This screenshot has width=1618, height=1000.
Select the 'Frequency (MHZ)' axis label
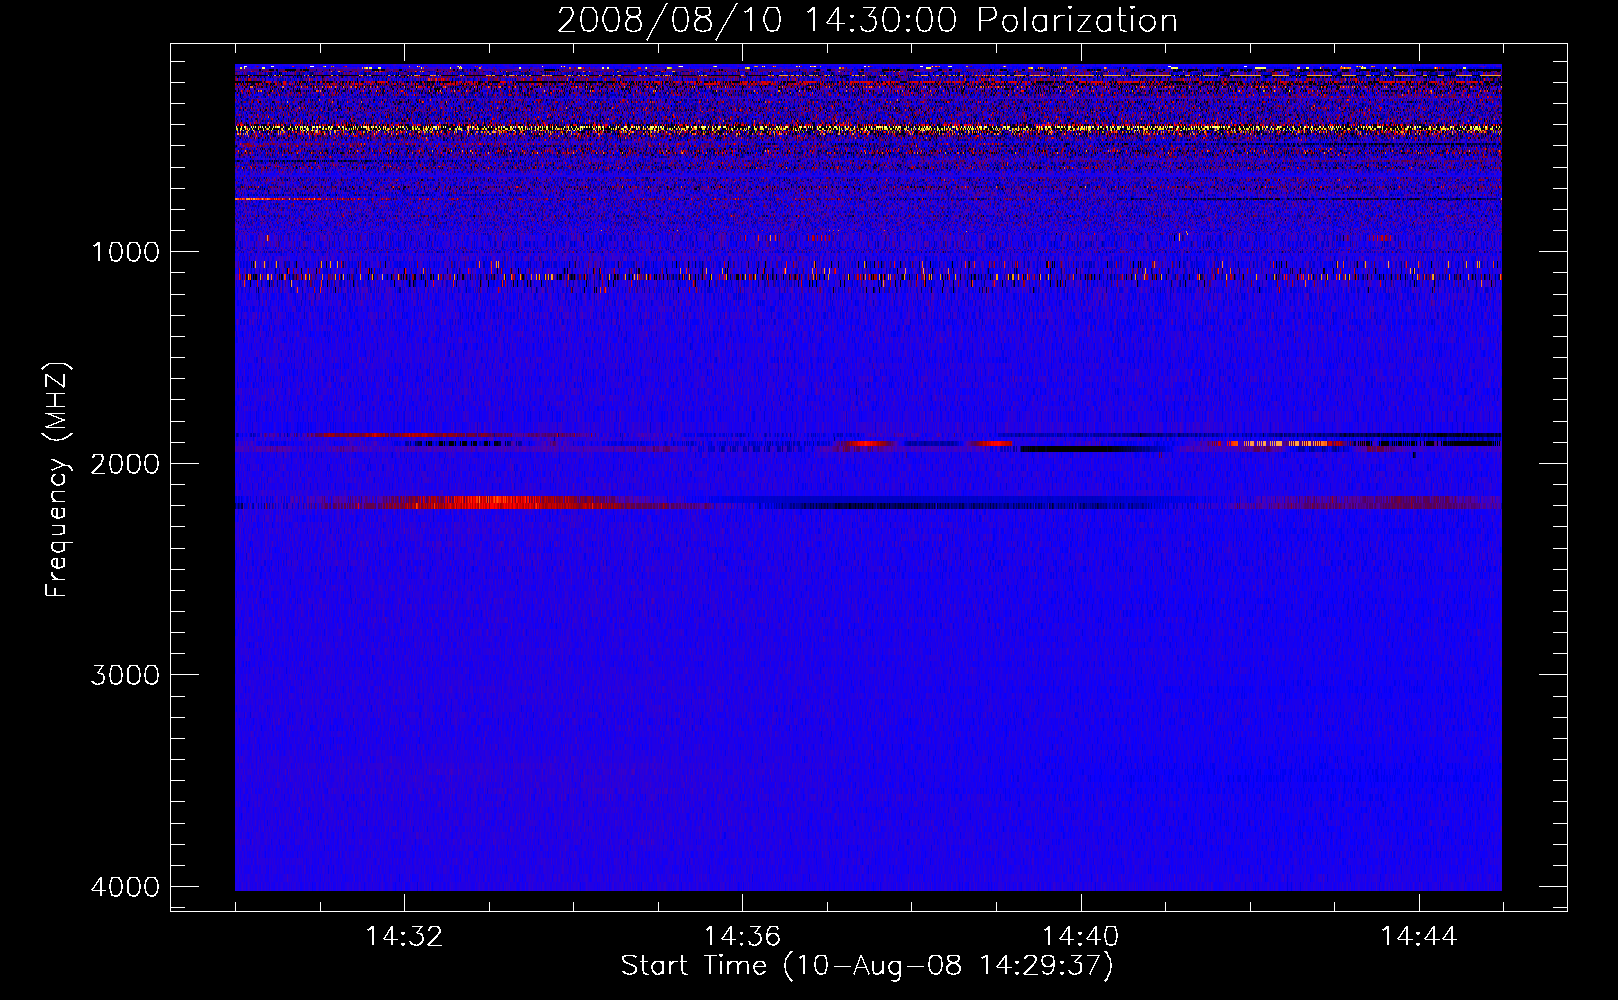pos(58,480)
